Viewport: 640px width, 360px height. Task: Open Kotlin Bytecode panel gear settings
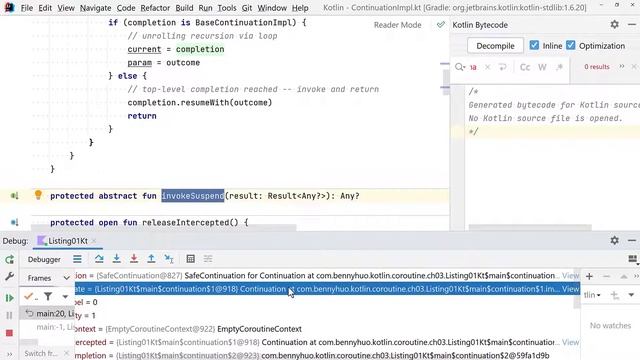tap(614, 24)
